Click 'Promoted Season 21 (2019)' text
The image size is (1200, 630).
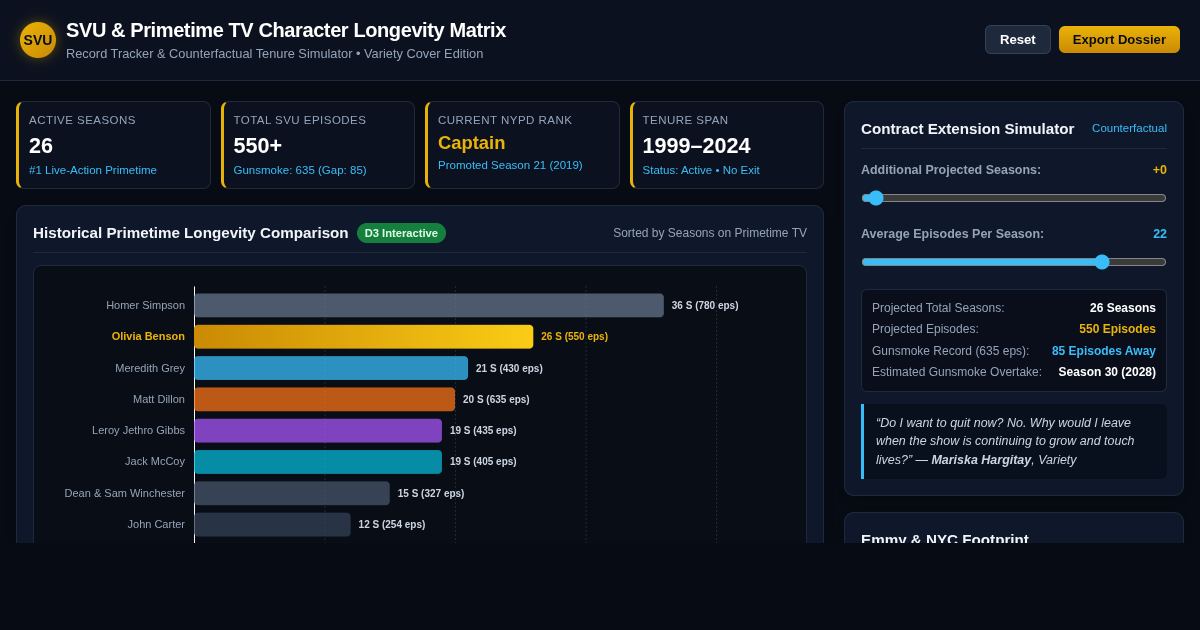coord(510,165)
